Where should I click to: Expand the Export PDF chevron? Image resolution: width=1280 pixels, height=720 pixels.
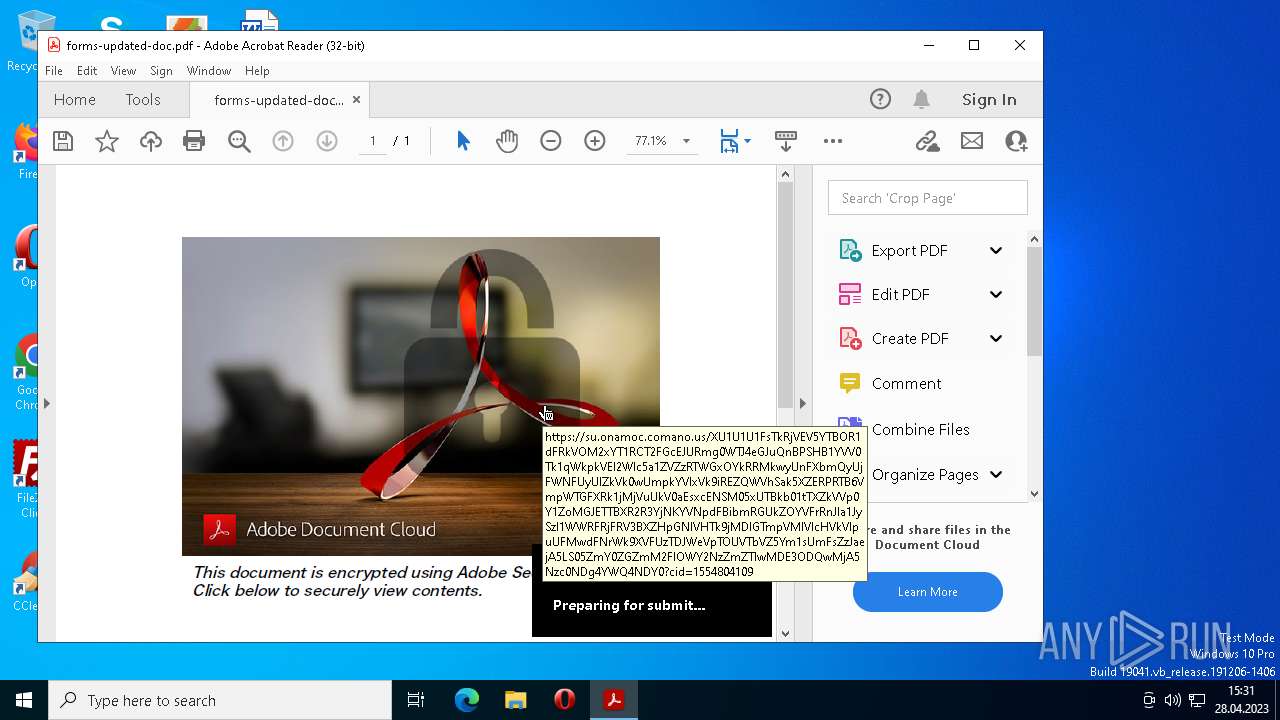pos(996,251)
